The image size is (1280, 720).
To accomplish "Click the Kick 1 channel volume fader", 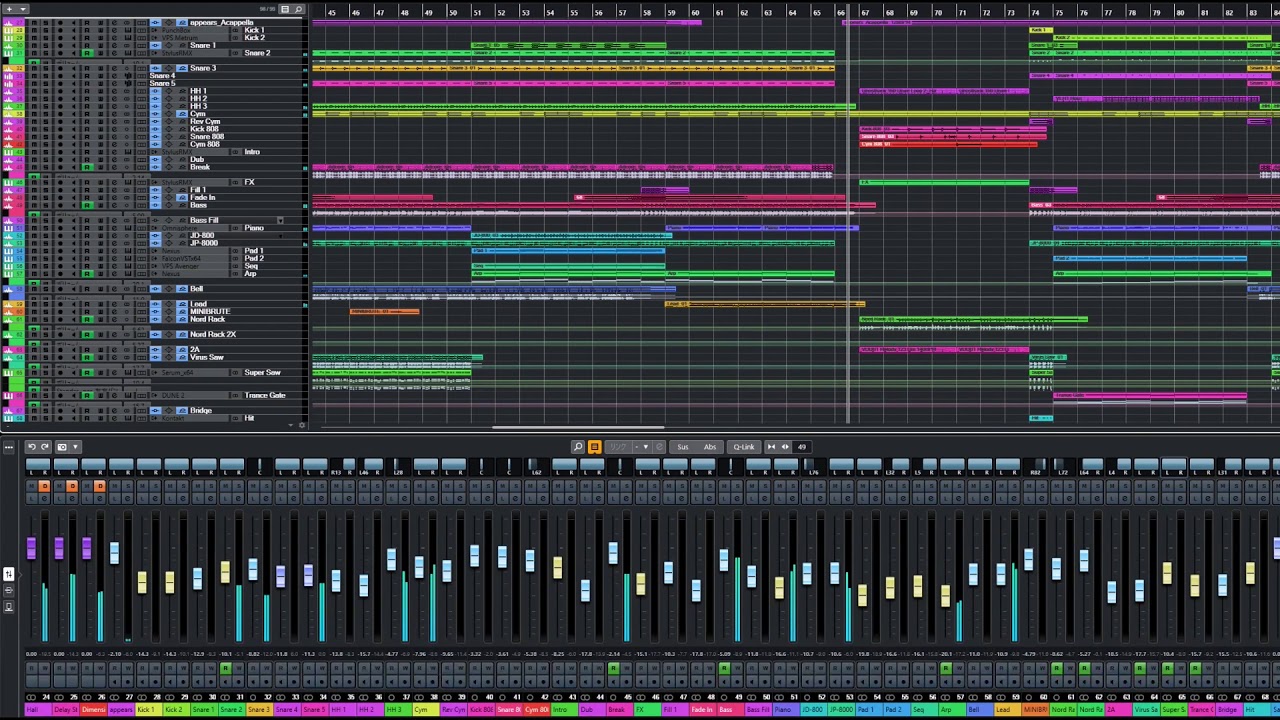I will (142, 582).
